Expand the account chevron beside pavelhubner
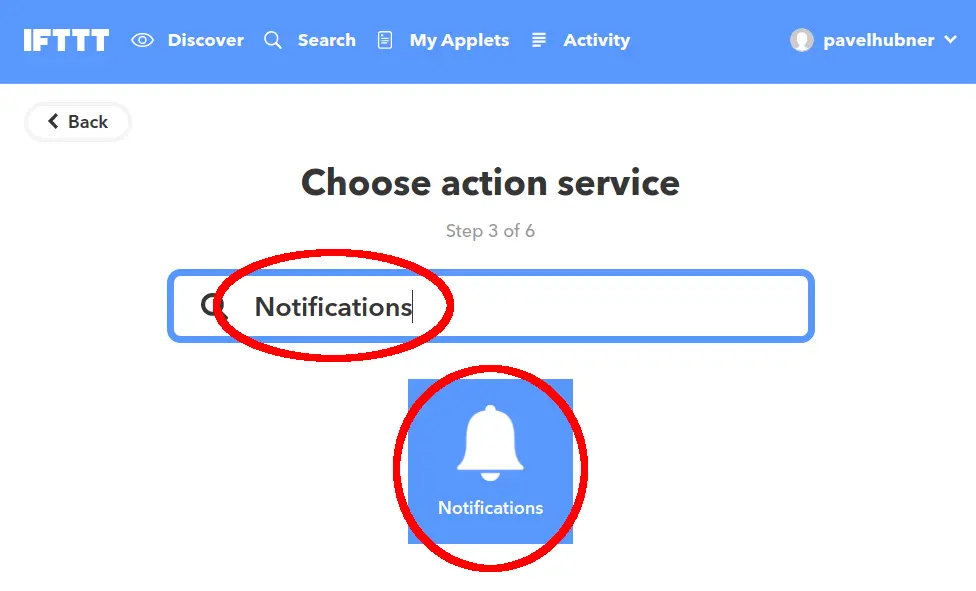976x591 pixels. 950,40
